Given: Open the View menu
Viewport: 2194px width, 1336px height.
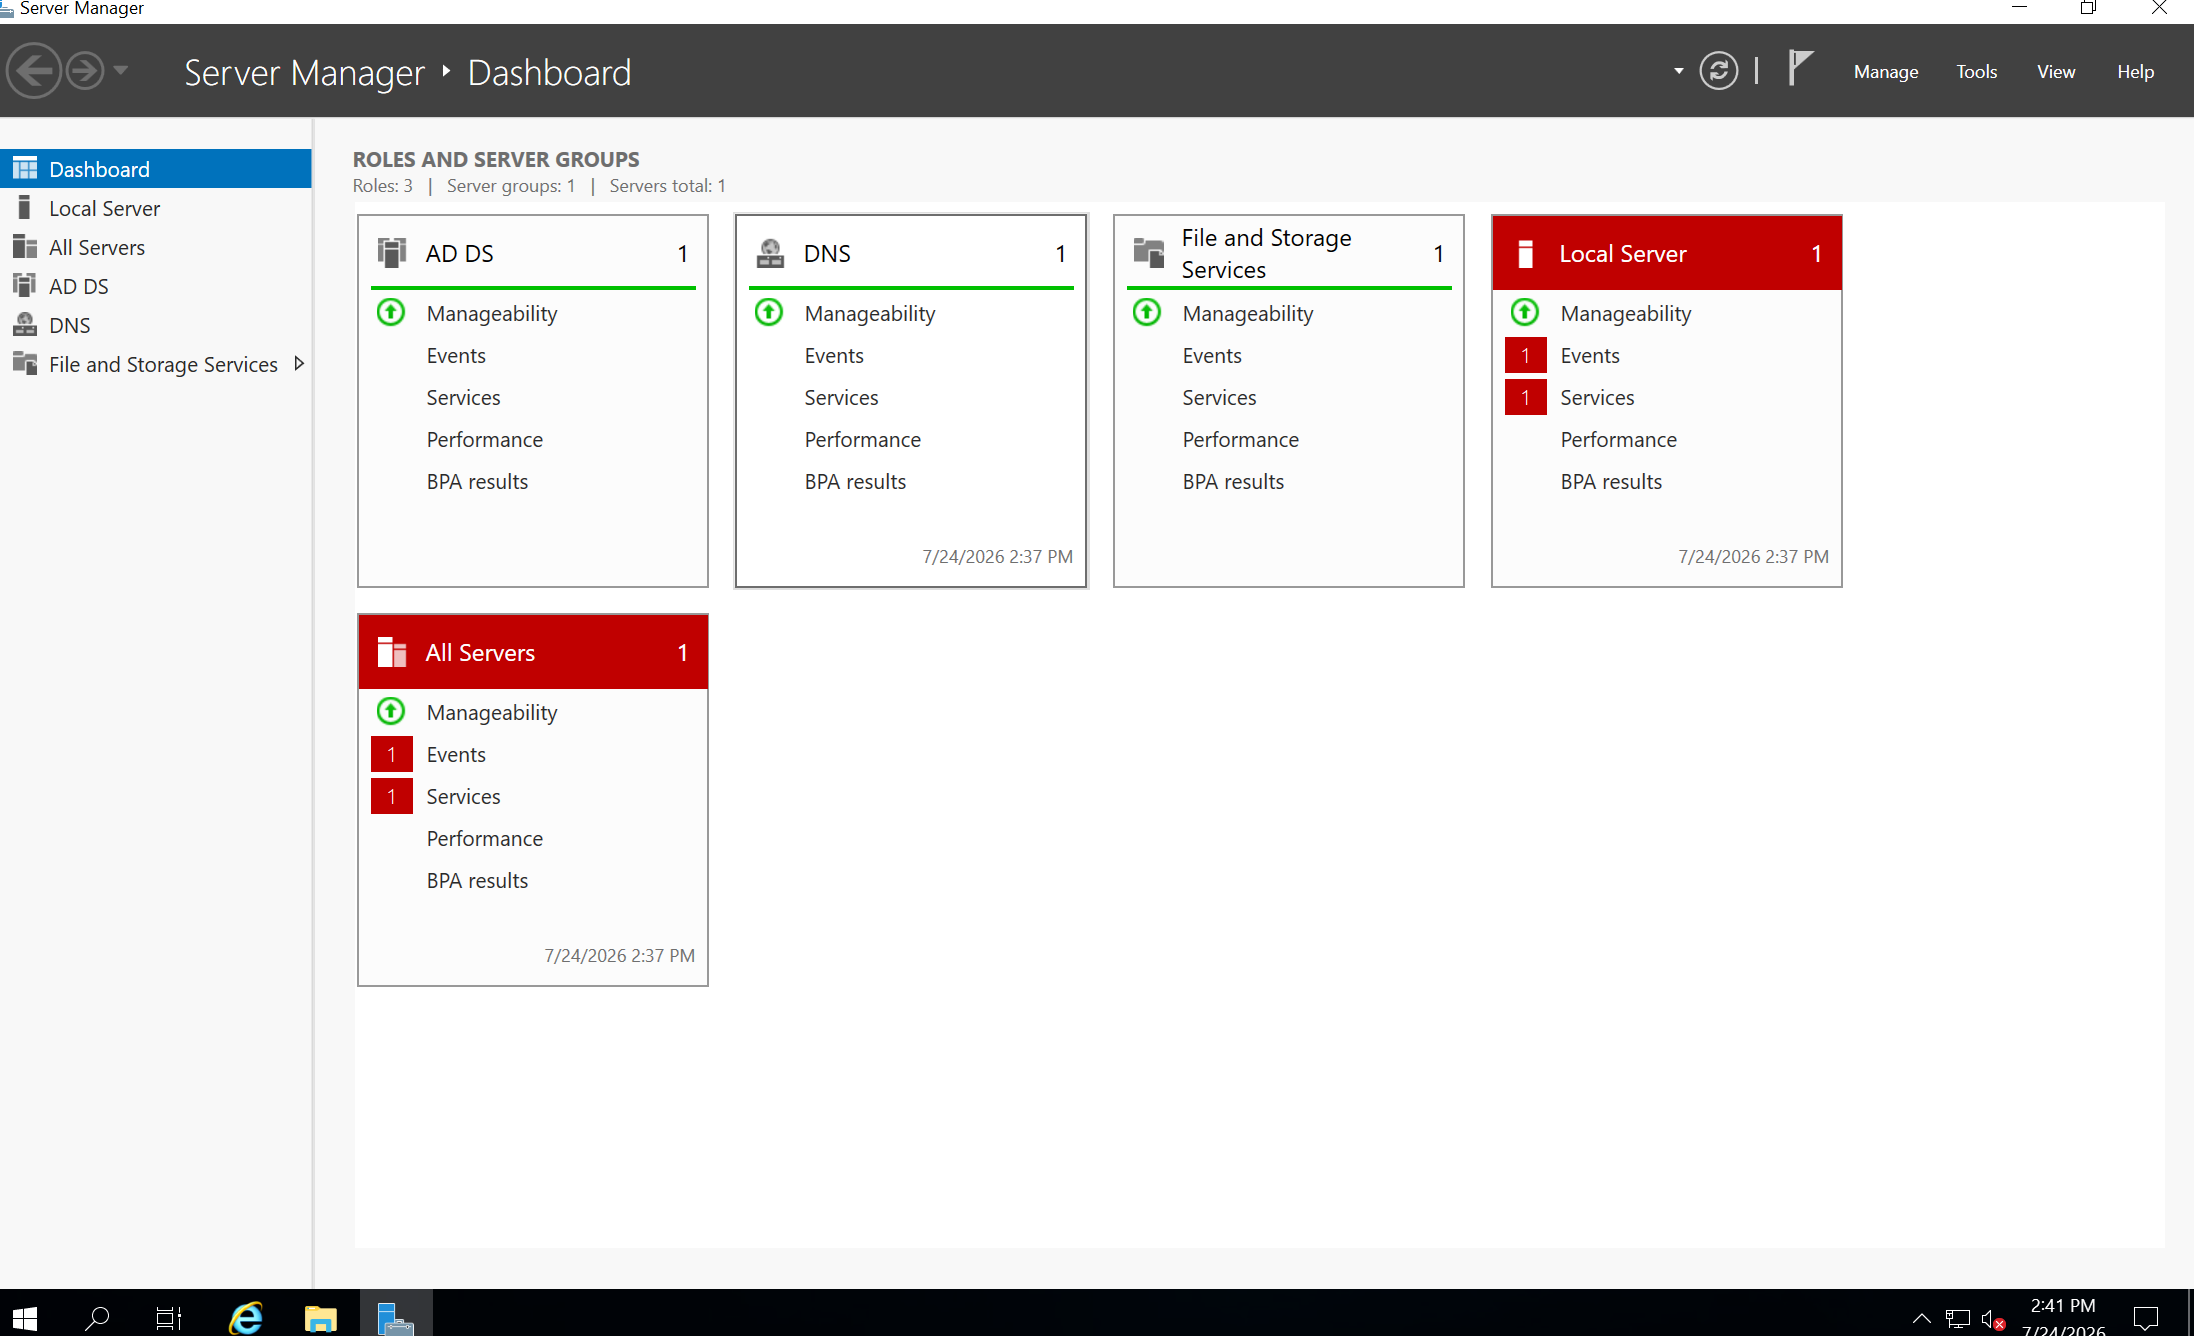Looking at the screenshot, I should (2055, 72).
